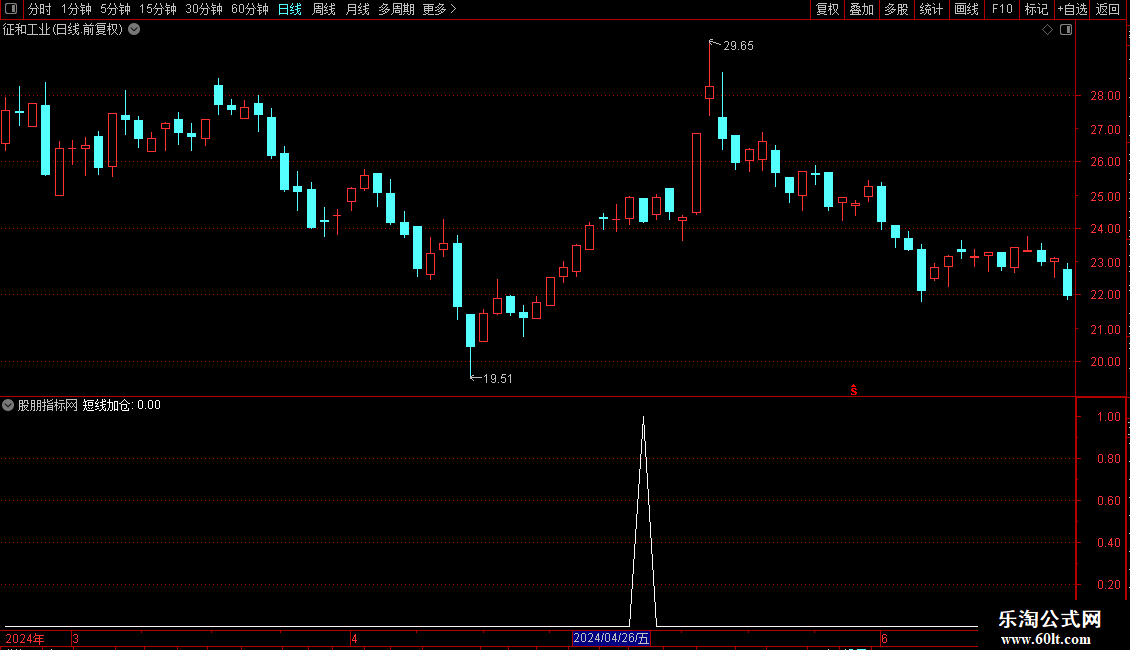Image resolution: width=1130 pixels, height=650 pixels.
Task: Select the 30分钟 period tab
Action: tap(203, 9)
